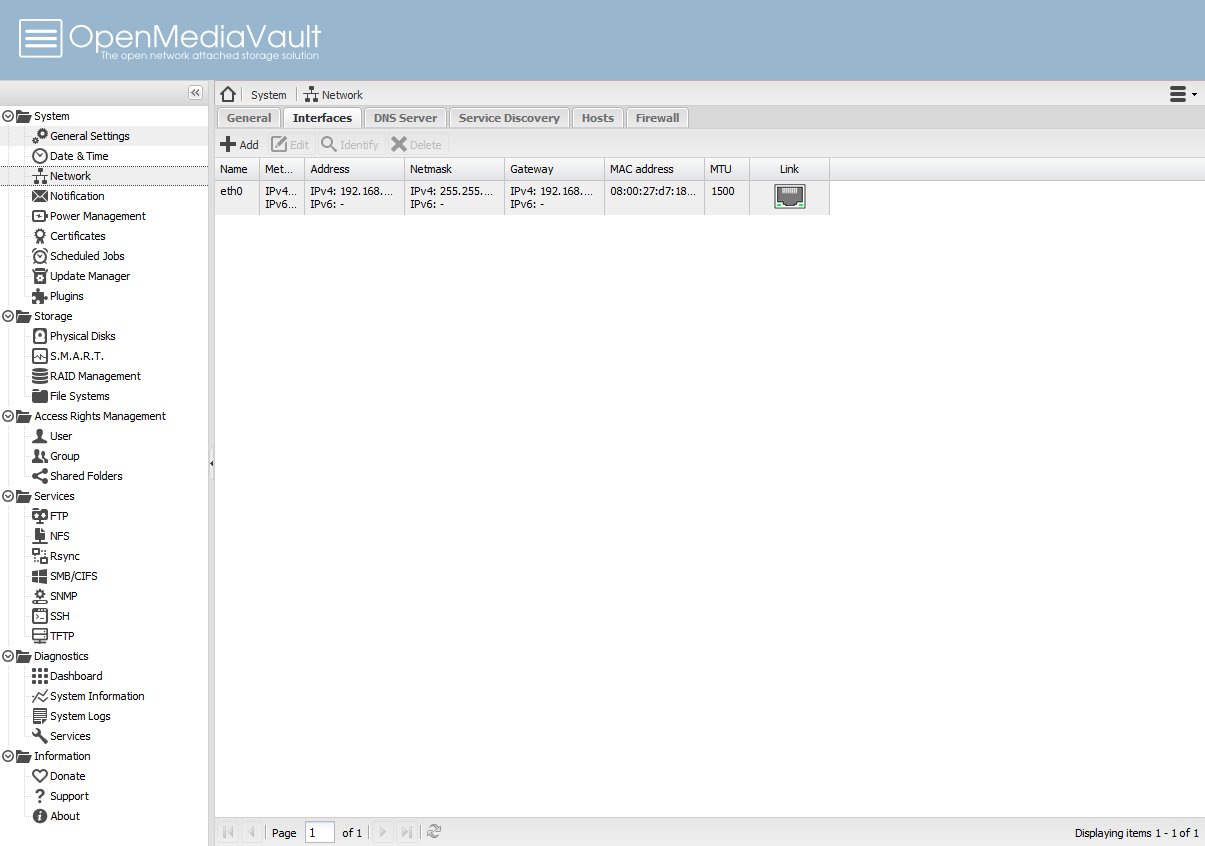Image resolution: width=1205 pixels, height=846 pixels.
Task: Switch to the General tab
Action: coord(249,118)
